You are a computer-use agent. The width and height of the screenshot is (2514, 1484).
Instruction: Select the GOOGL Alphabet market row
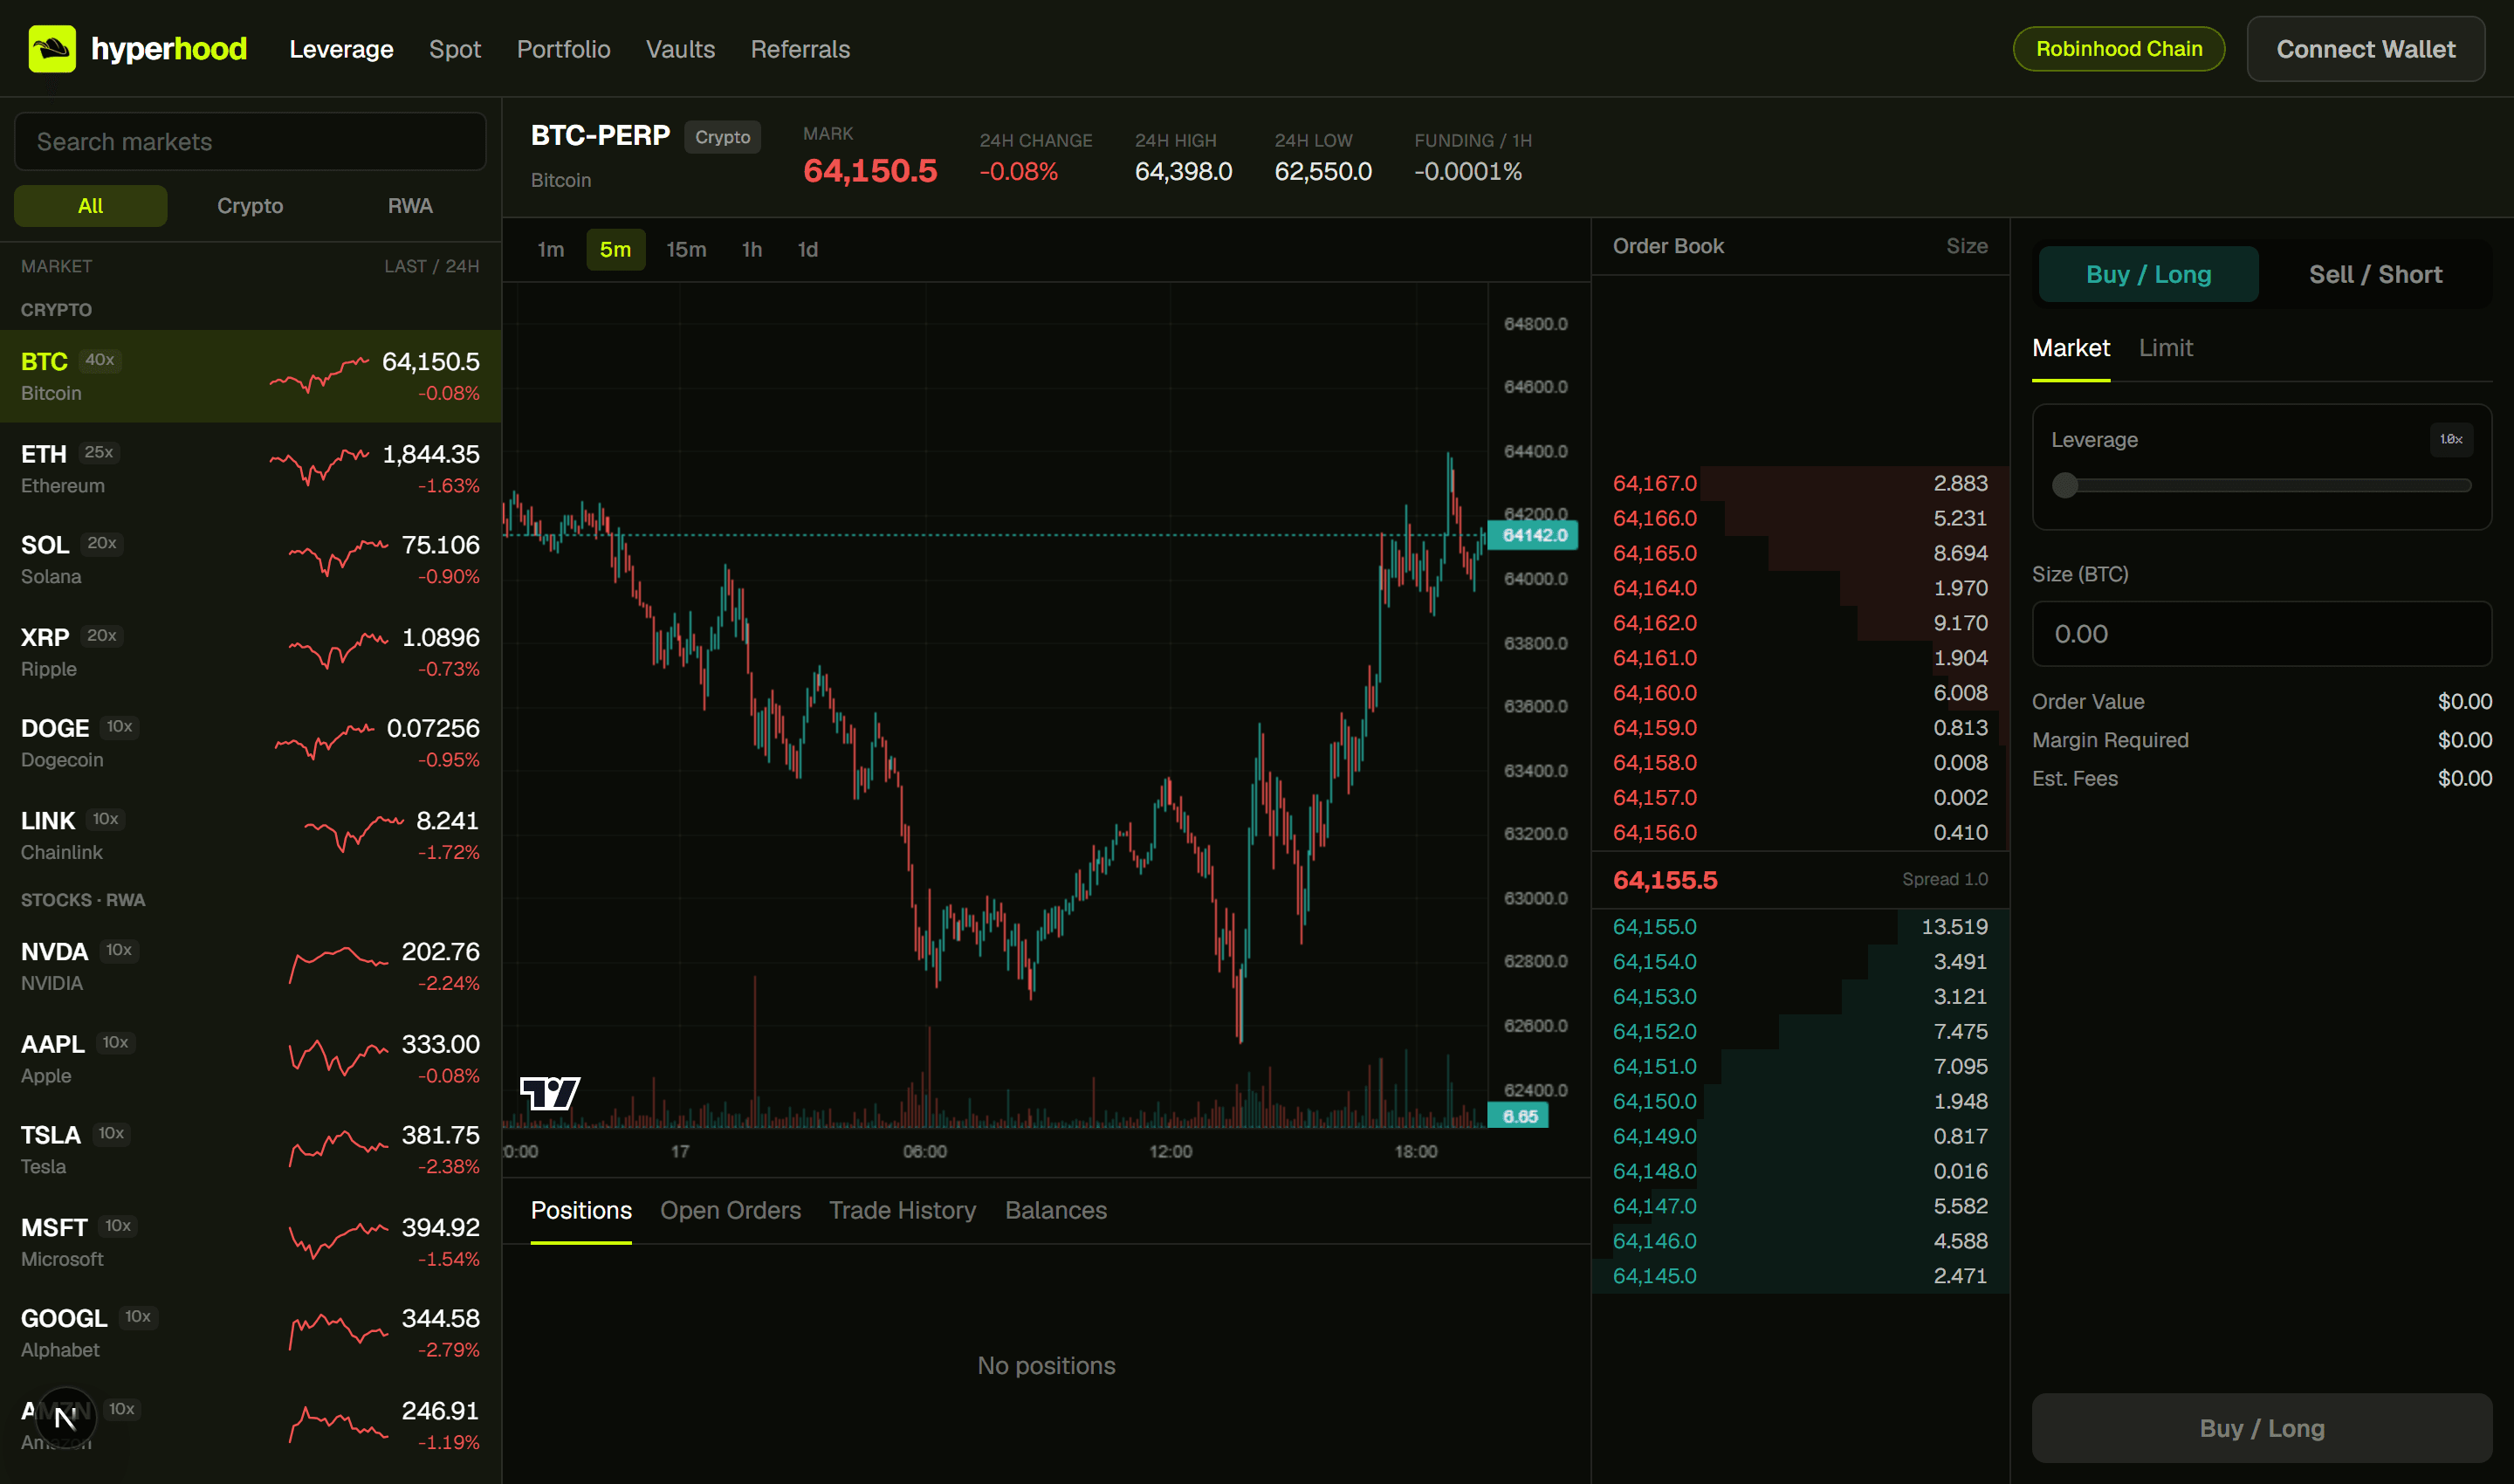click(x=250, y=1333)
